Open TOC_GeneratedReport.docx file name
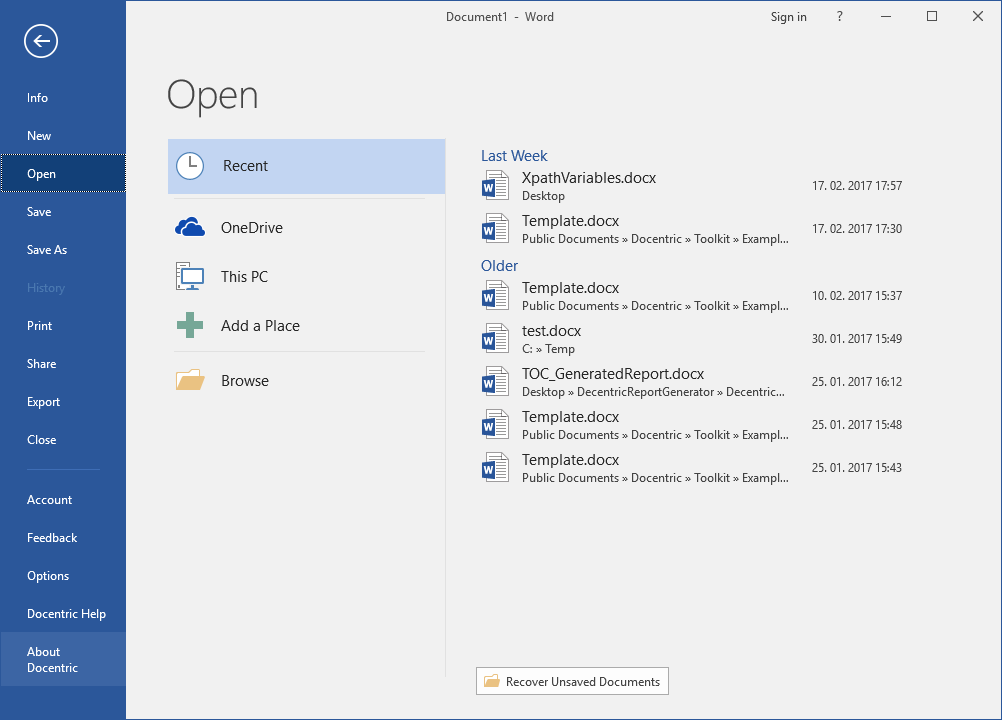 coord(613,374)
